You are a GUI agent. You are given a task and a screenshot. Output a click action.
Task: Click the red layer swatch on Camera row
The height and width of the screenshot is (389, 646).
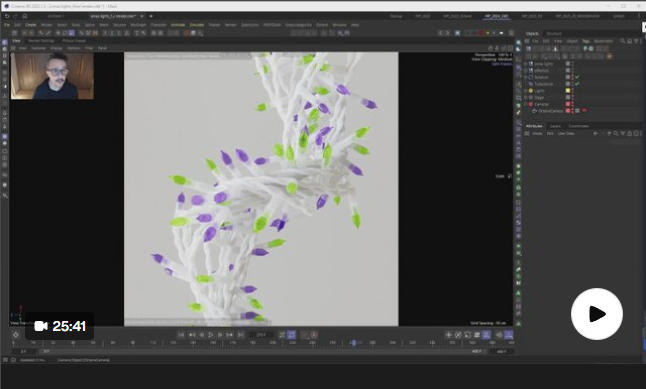click(x=568, y=104)
